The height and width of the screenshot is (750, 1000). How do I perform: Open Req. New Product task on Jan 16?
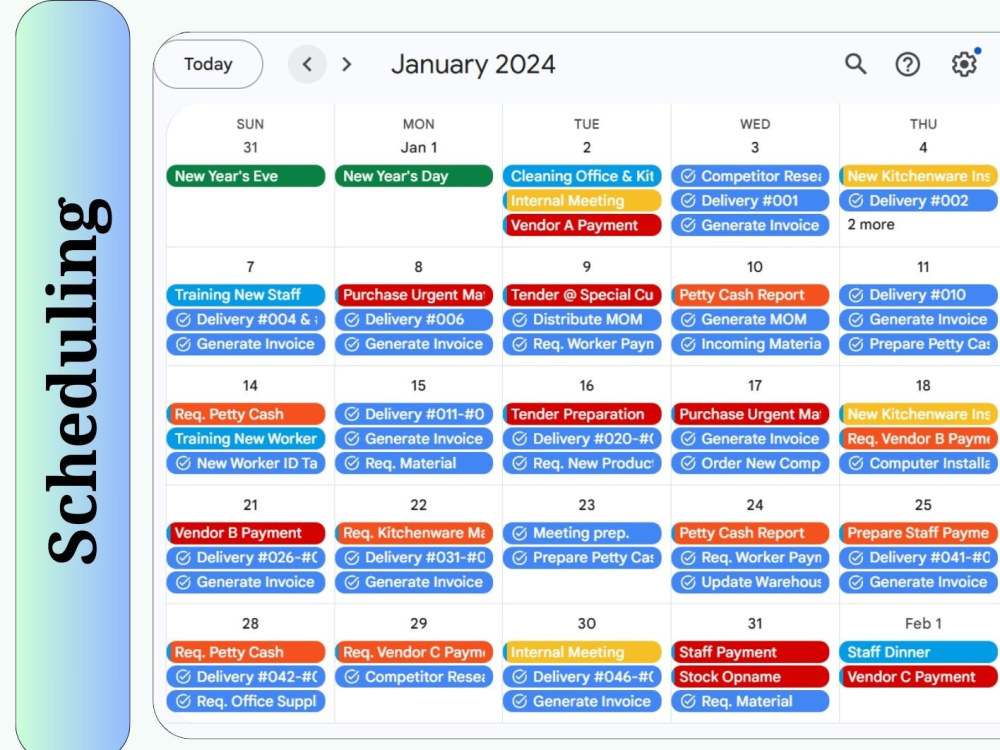click(582, 464)
